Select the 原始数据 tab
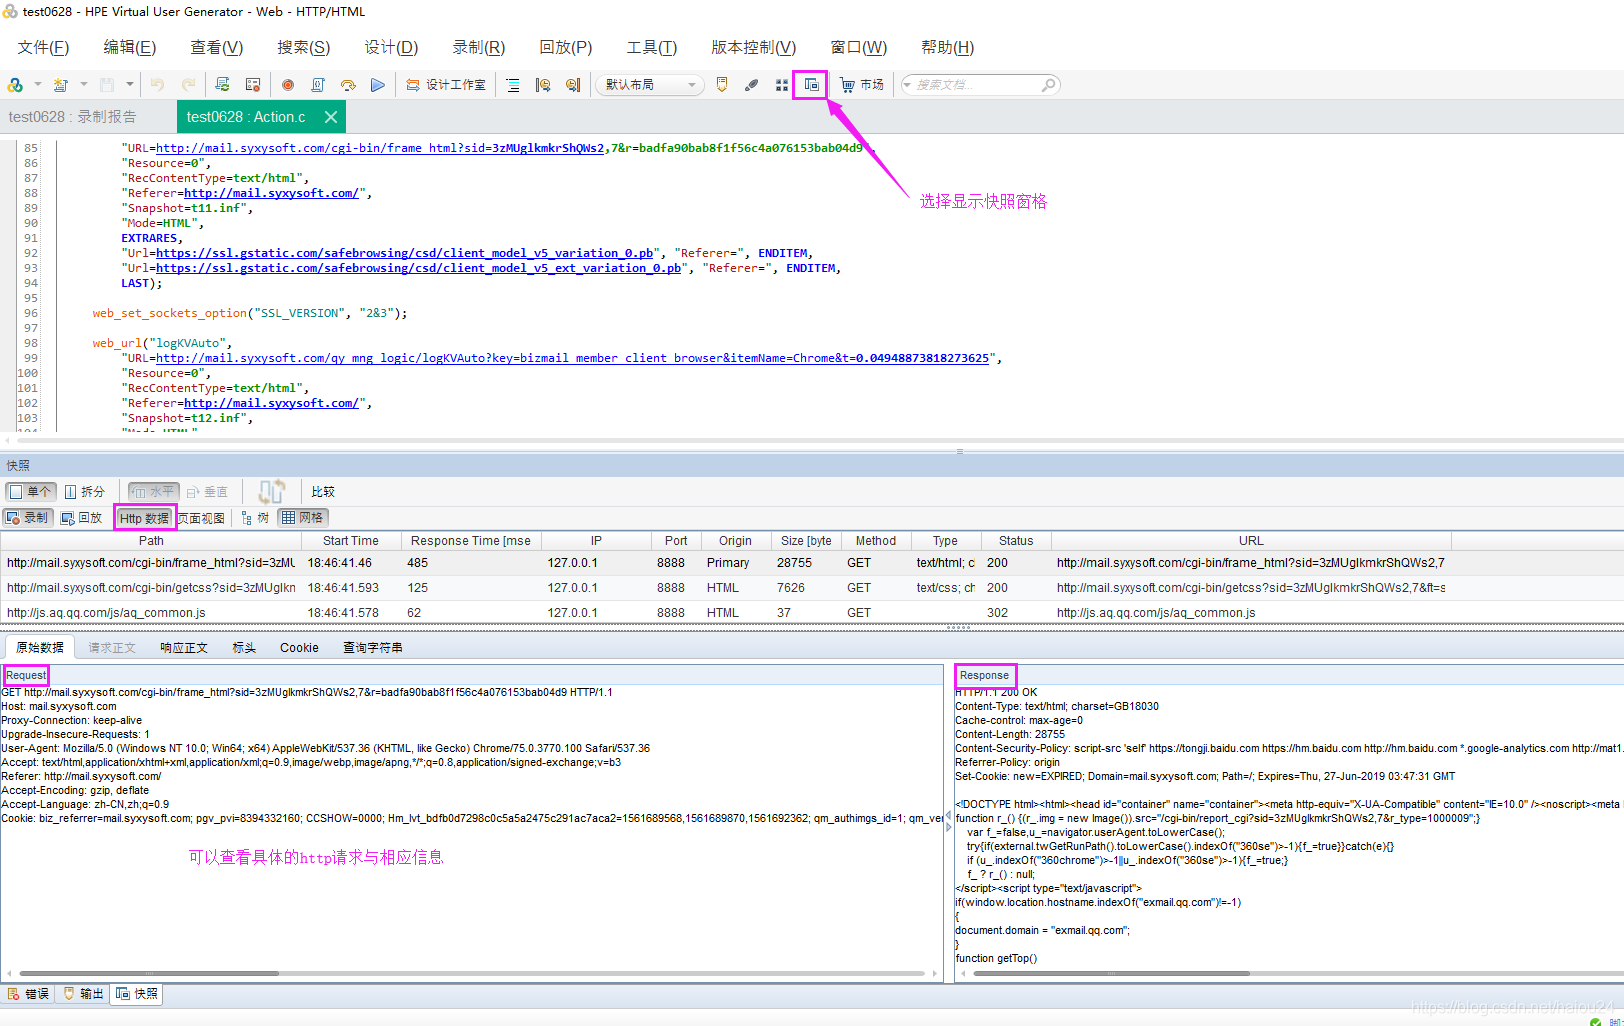Screen dimensions: 1624x1026 point(40,648)
